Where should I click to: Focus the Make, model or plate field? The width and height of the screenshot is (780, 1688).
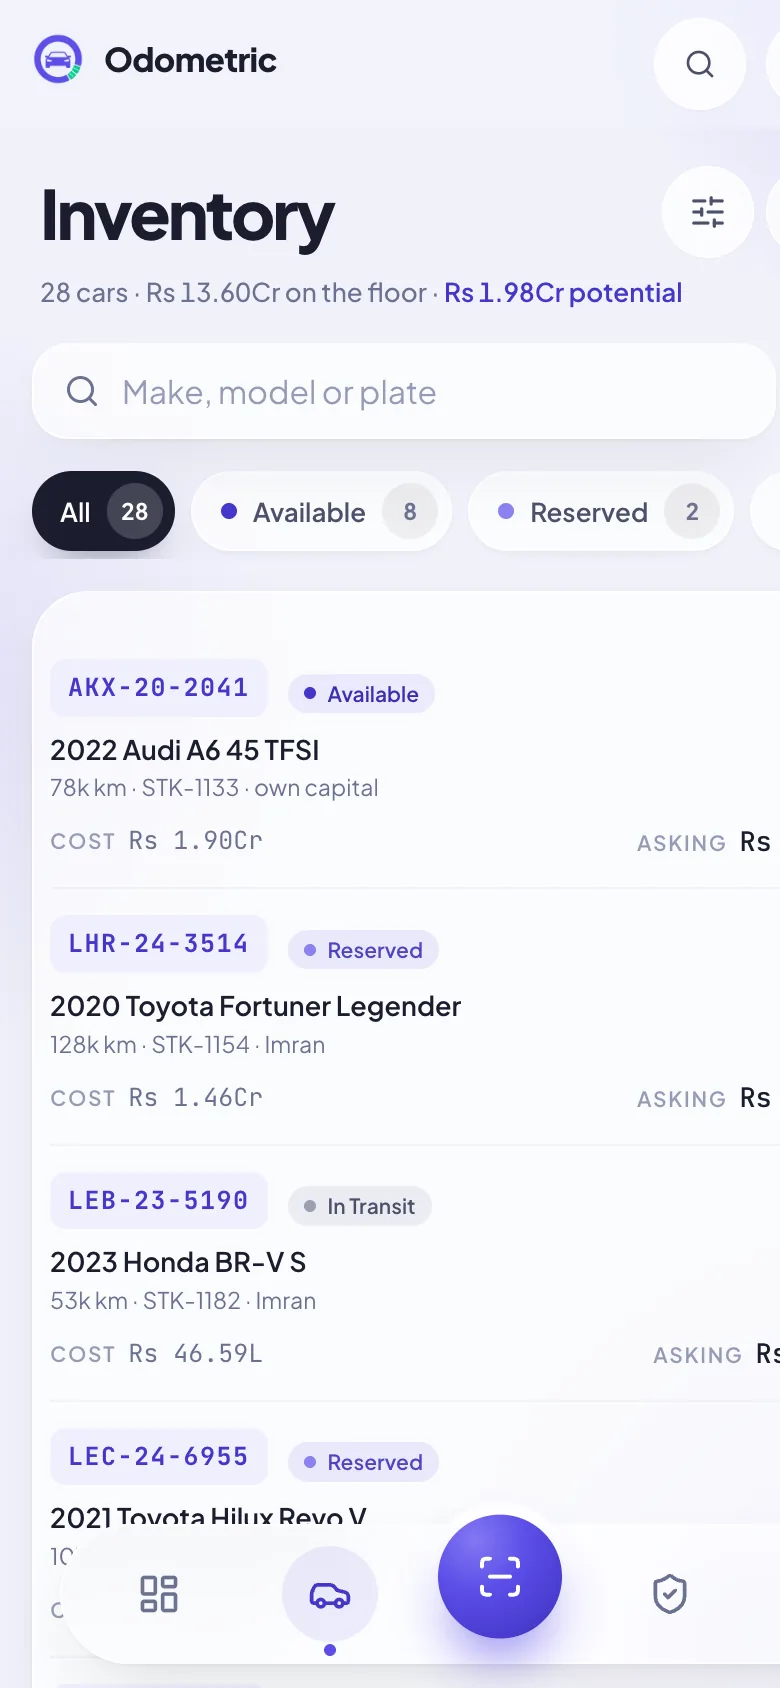coord(404,391)
